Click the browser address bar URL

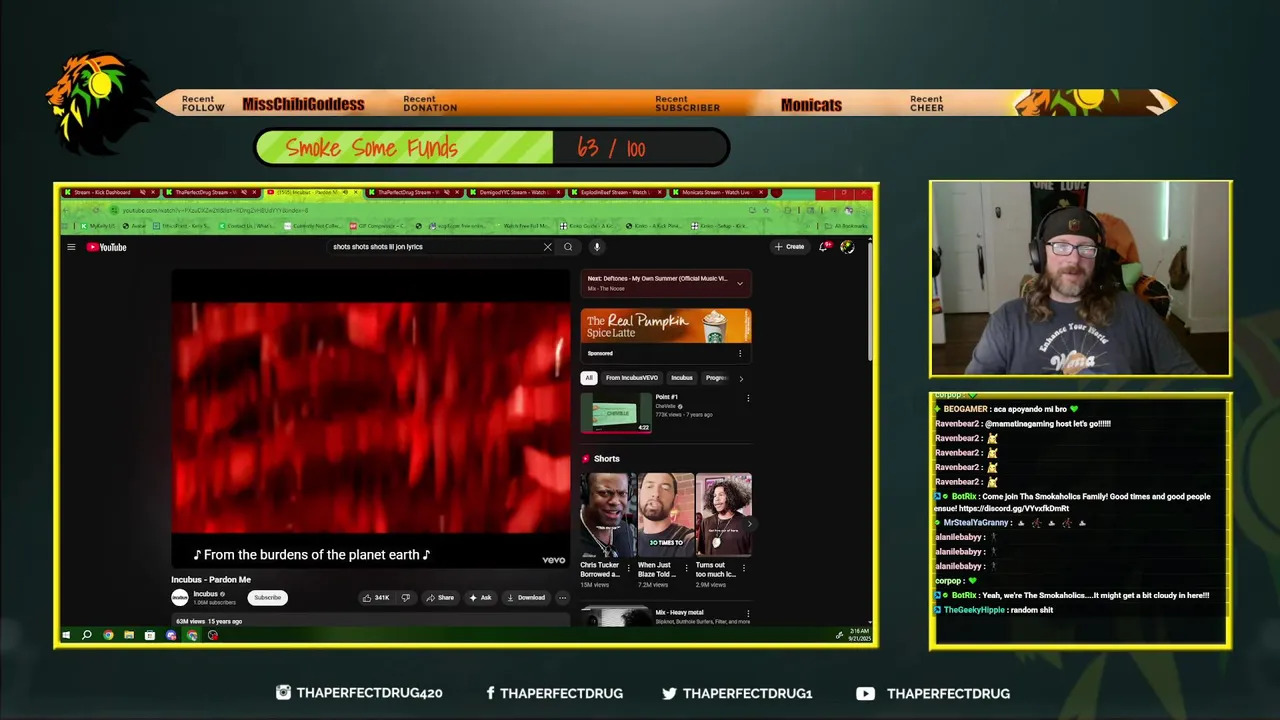pos(215,210)
